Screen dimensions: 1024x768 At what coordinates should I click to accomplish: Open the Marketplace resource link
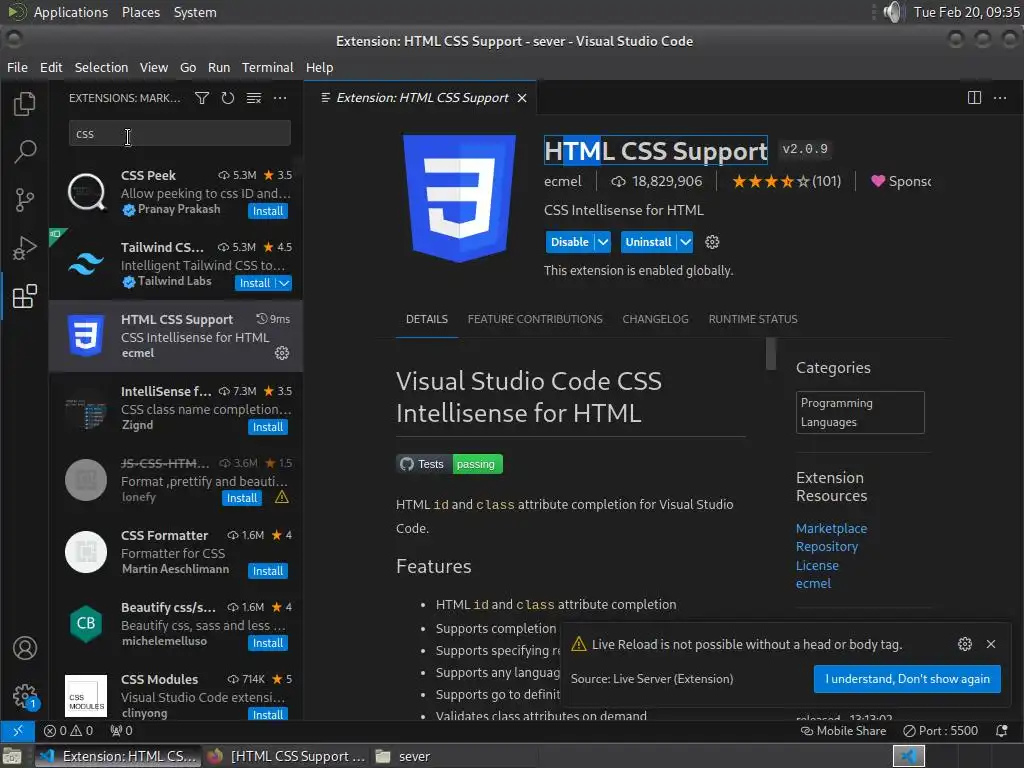point(831,528)
